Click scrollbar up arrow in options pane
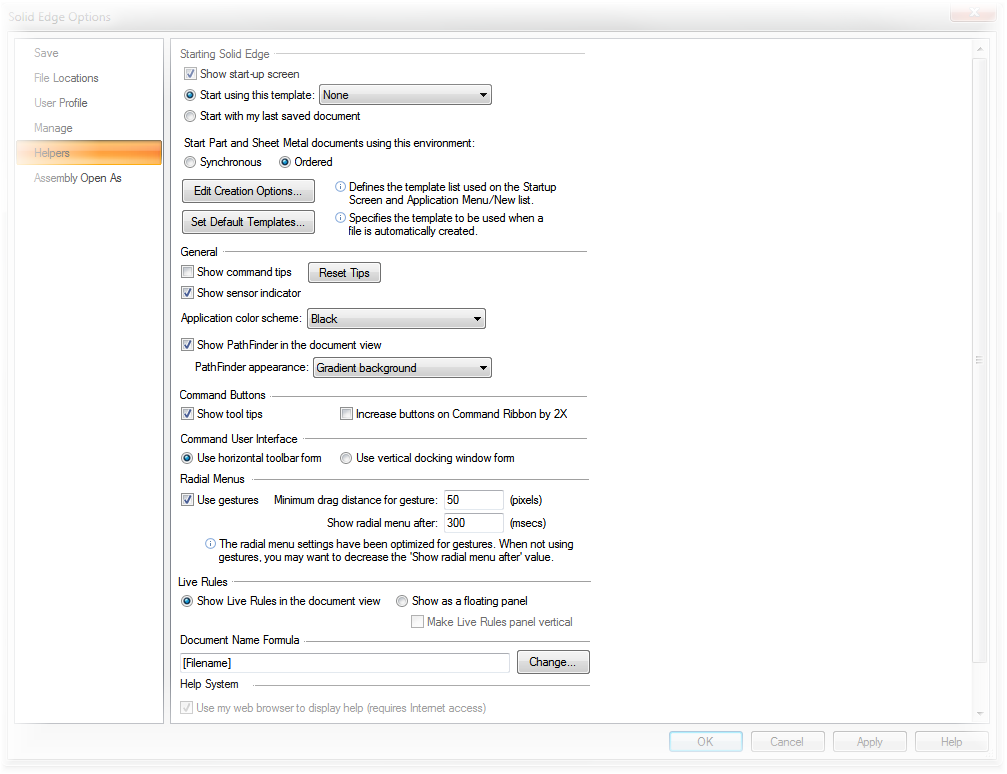 980,49
